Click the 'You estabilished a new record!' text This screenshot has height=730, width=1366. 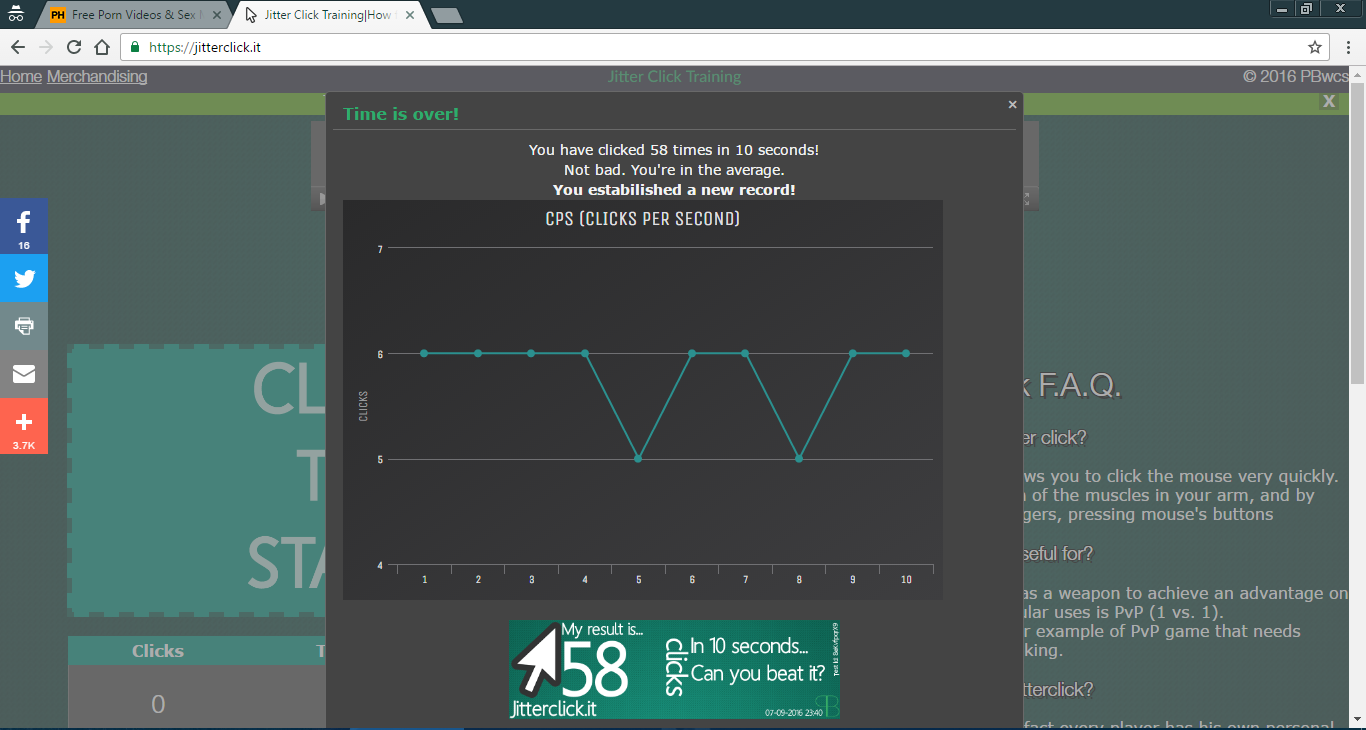[x=674, y=190]
